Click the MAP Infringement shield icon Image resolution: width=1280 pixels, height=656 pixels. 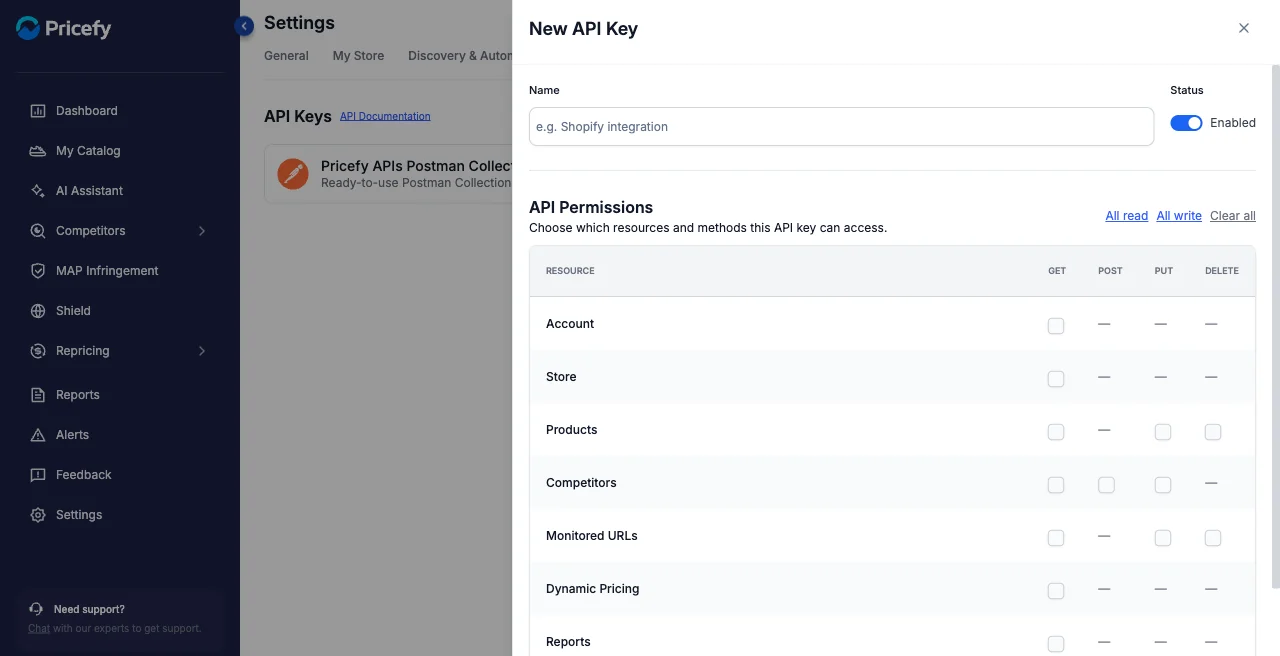tap(38, 271)
